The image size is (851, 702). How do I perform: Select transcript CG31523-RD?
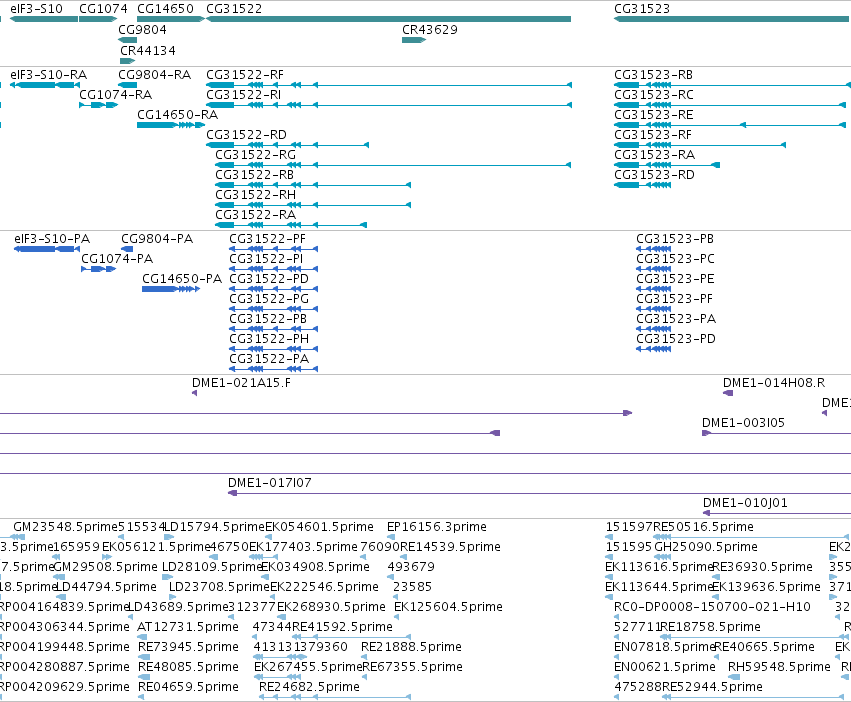(x=643, y=185)
